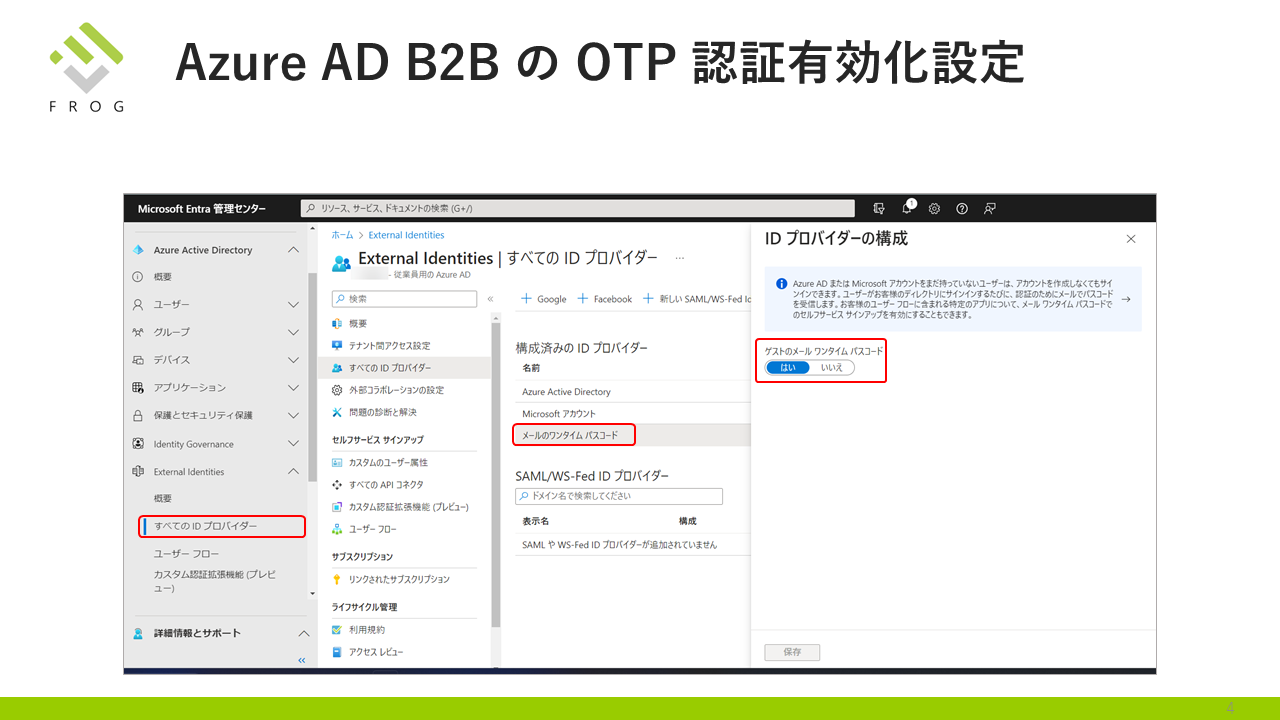Collapse the External Identities chevron
This screenshot has height=720, width=1280.
point(293,471)
